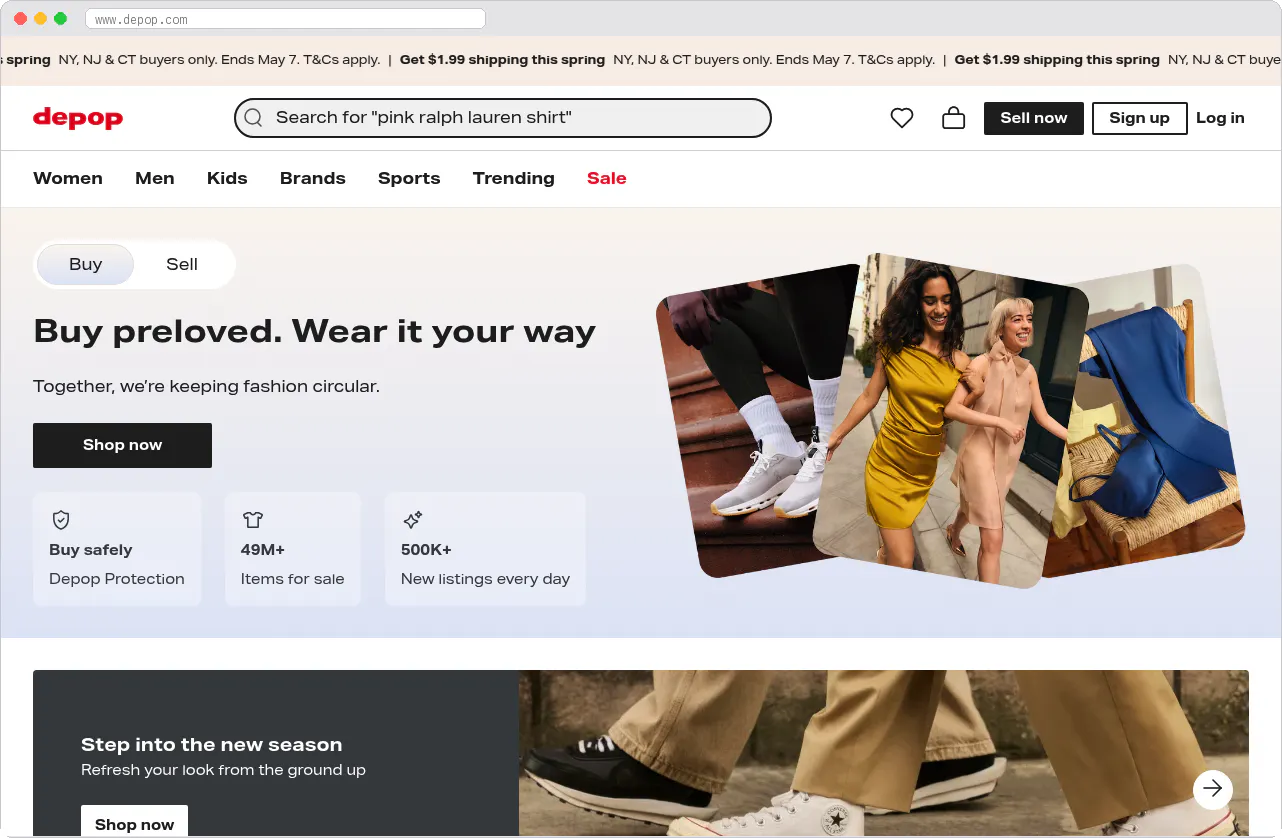1282x838 pixels.
Task: Switch to the Sell tab
Action: (x=181, y=264)
